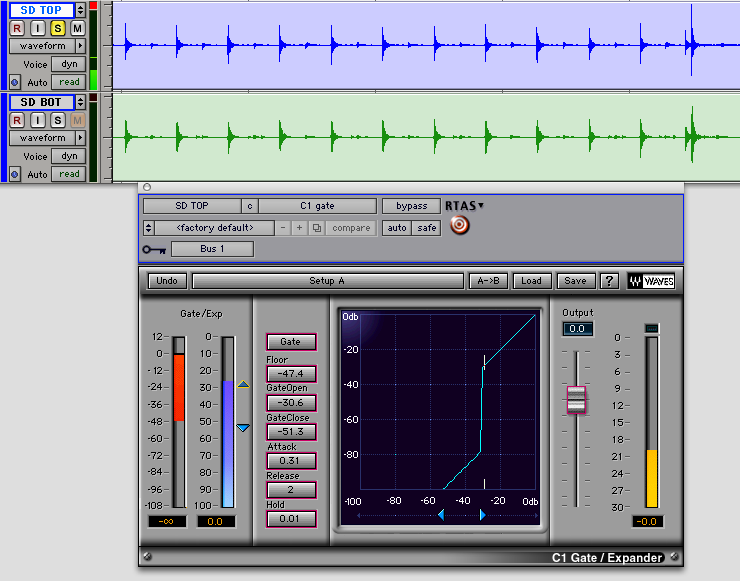740x581 pixels.
Task: Click the red plug-in target icon
Action: (459, 226)
